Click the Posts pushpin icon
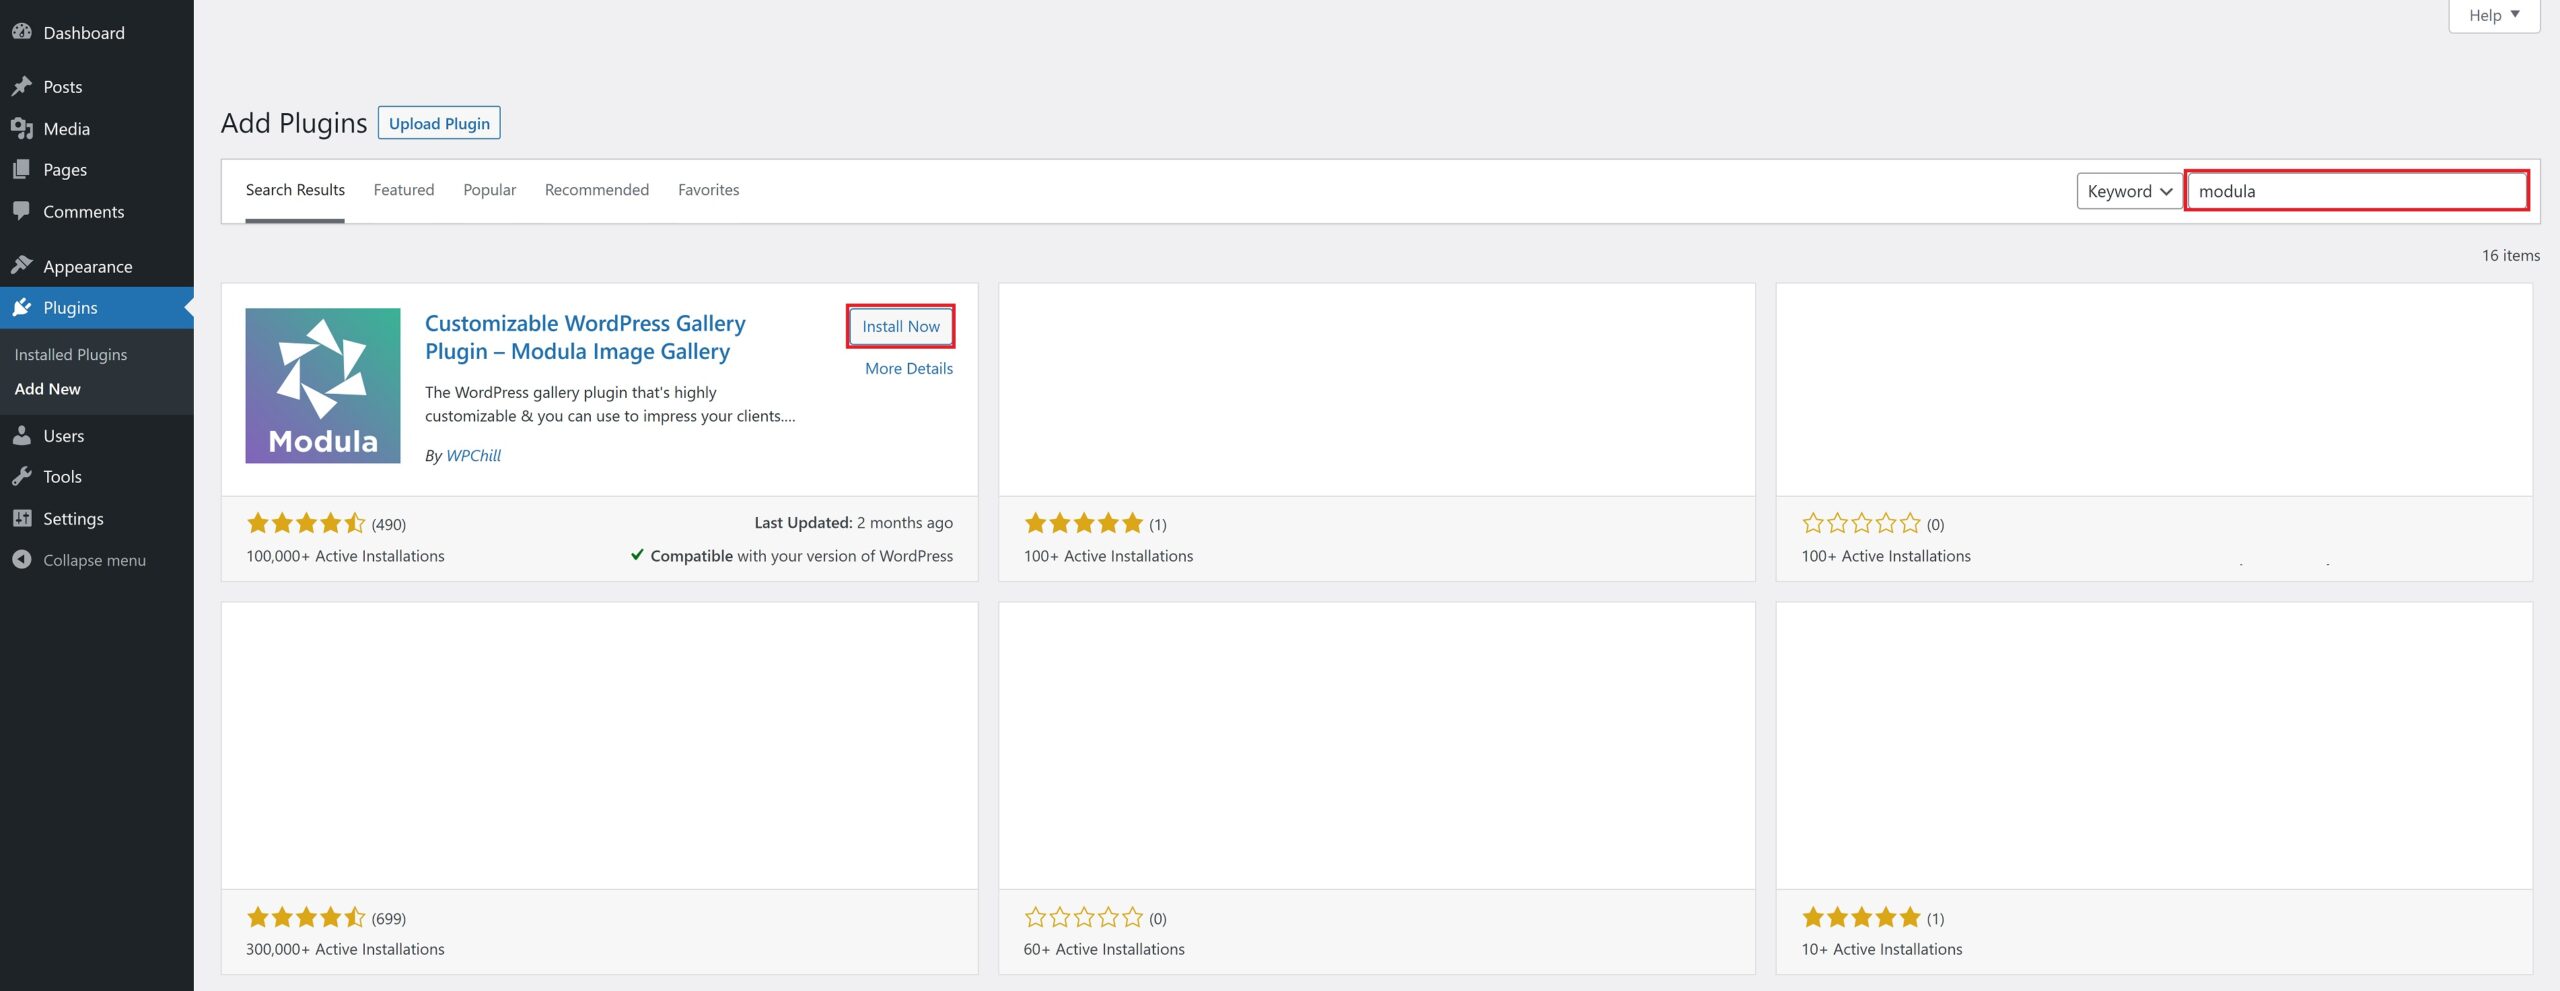 pos(22,87)
